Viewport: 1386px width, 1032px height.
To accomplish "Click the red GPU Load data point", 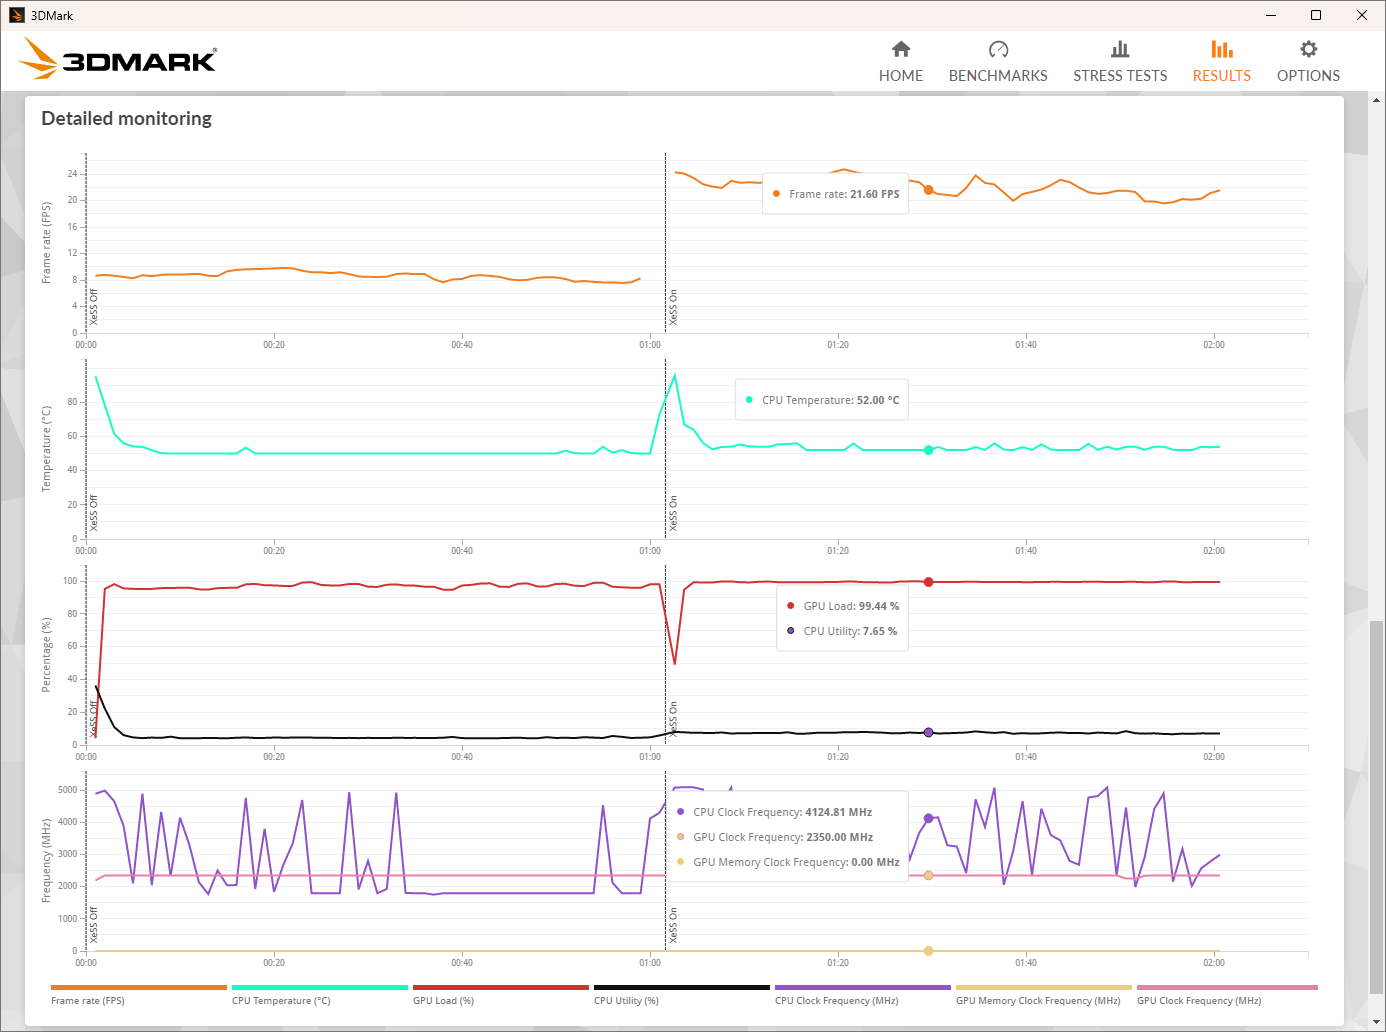I will [928, 582].
